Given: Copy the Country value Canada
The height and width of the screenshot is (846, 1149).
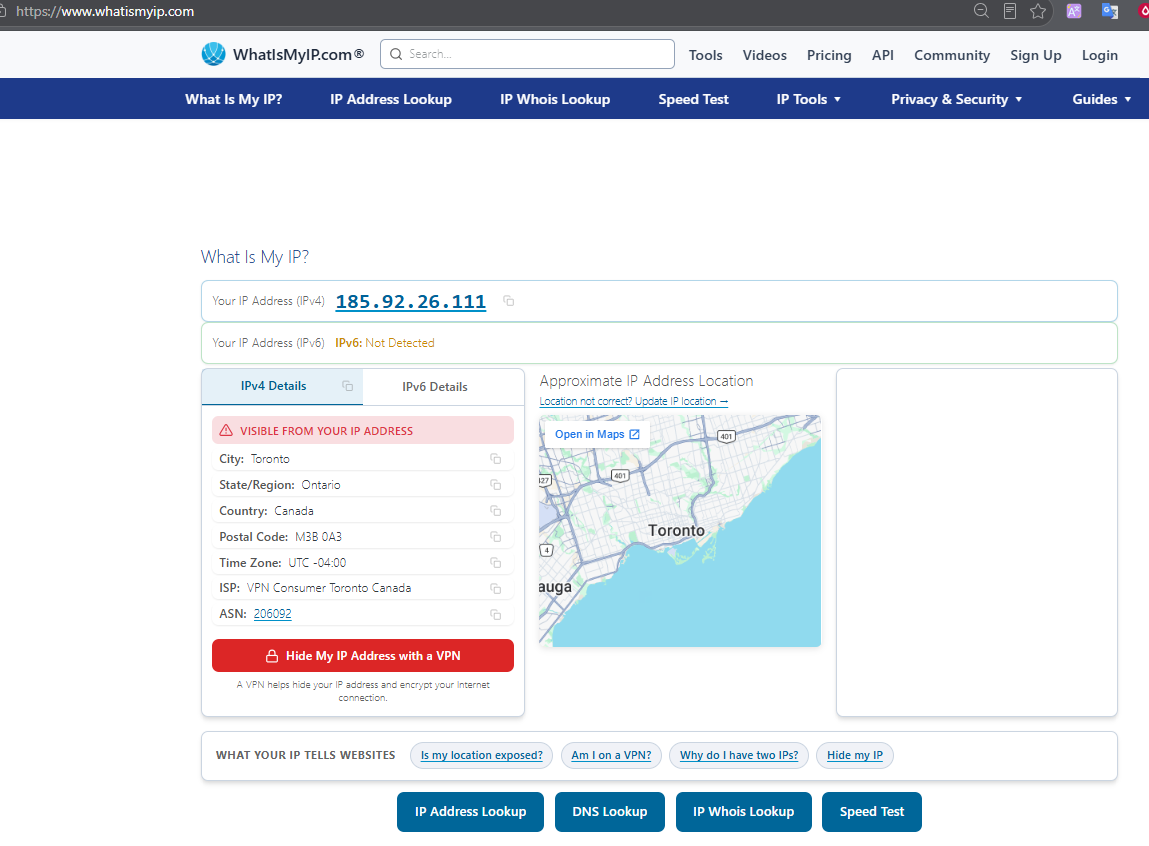Looking at the screenshot, I should pos(495,511).
